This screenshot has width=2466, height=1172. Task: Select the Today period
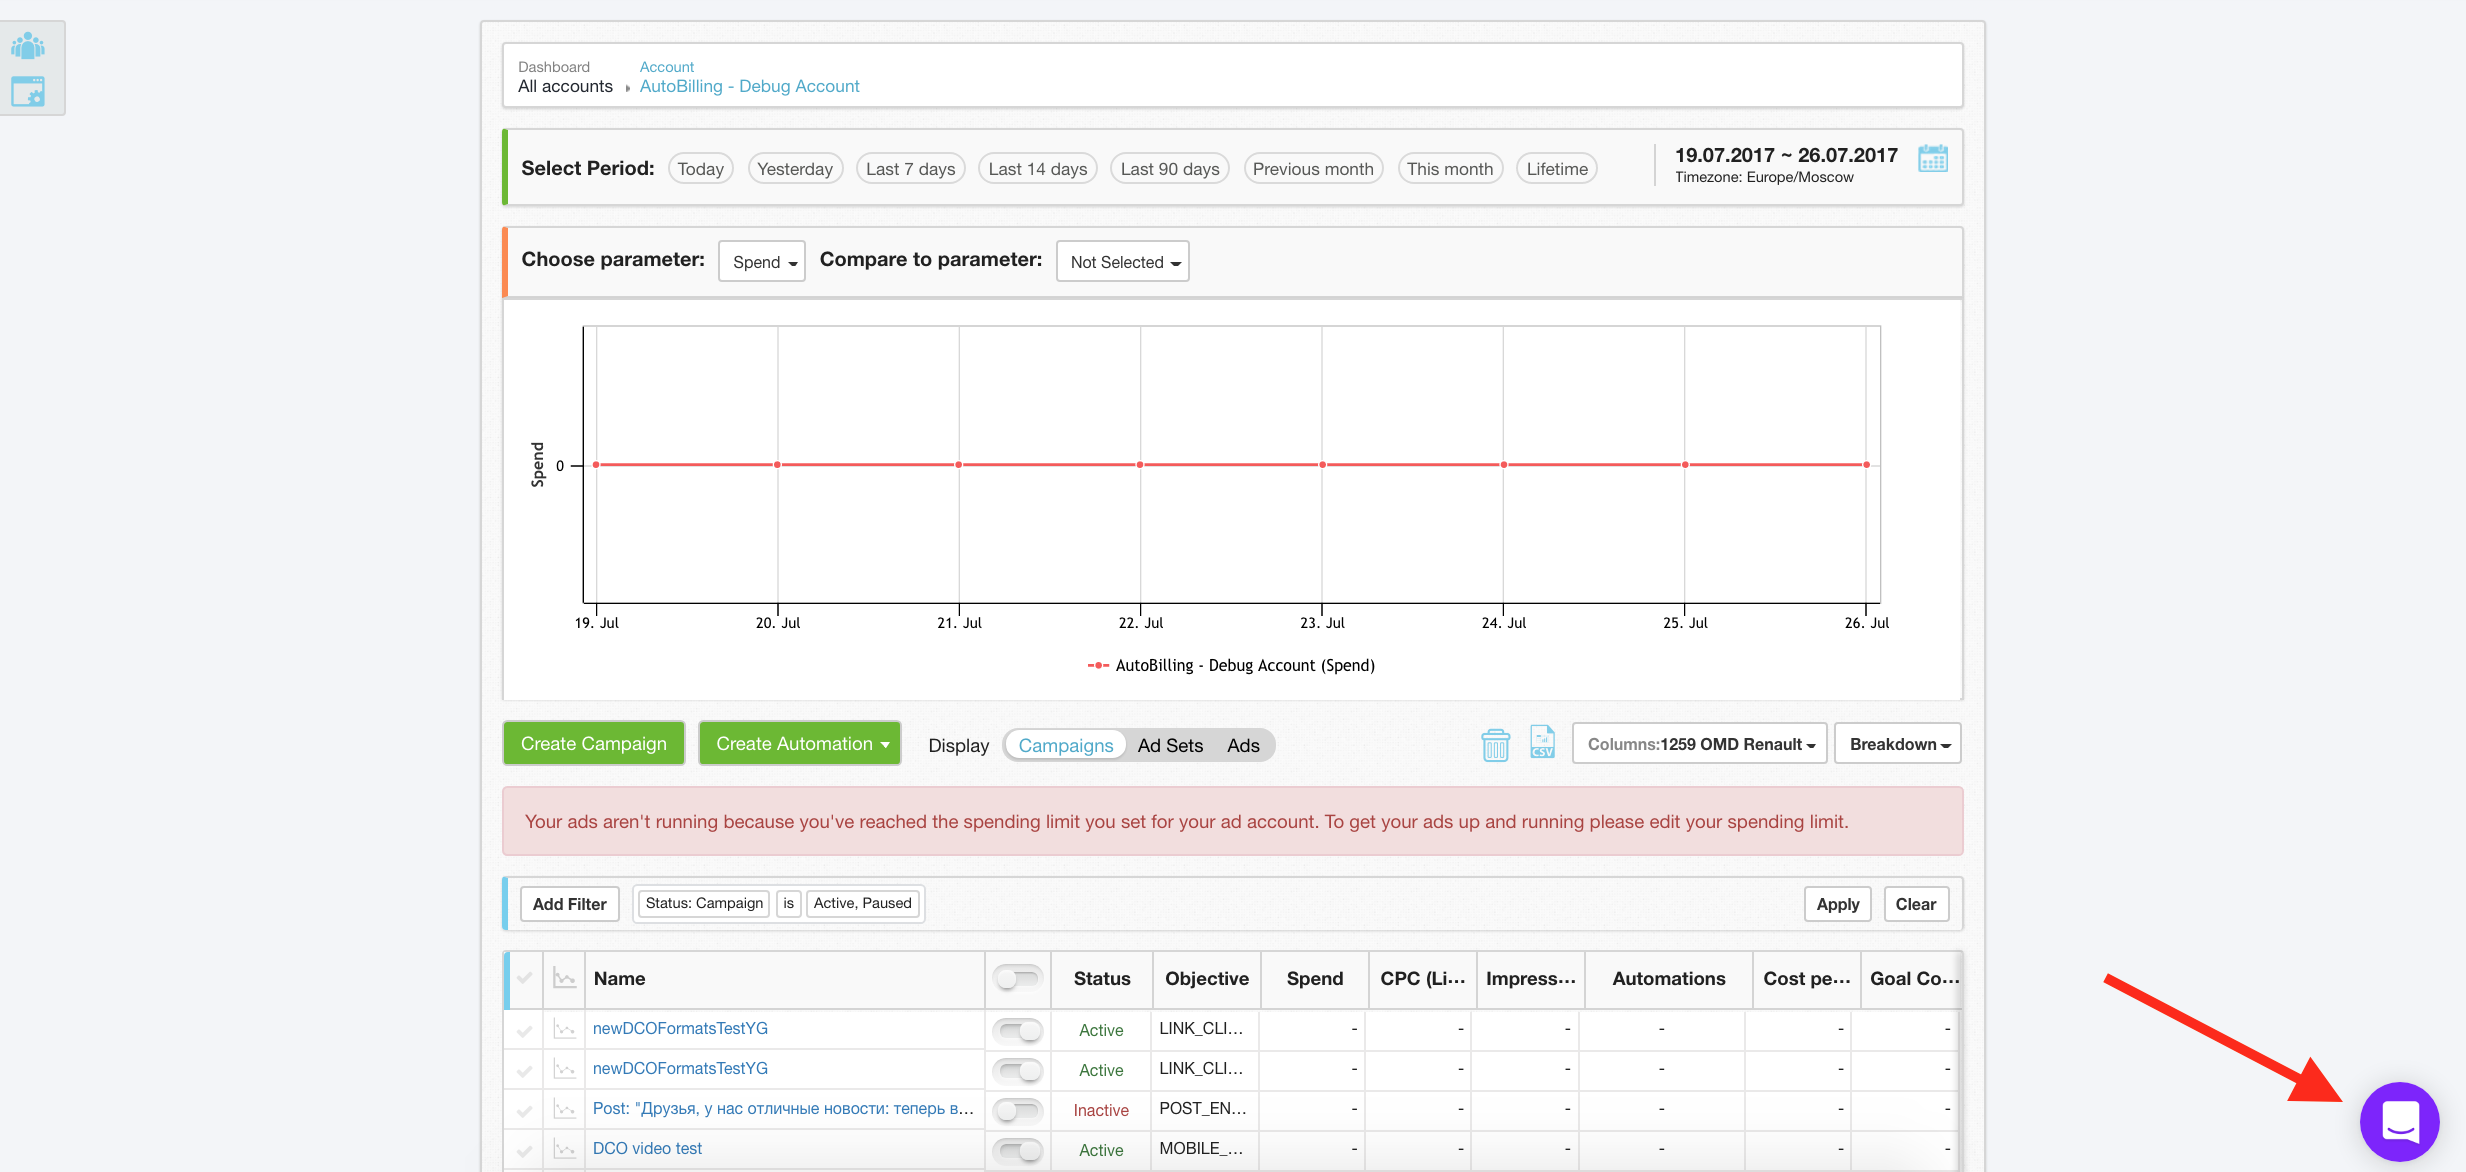pos(700,168)
